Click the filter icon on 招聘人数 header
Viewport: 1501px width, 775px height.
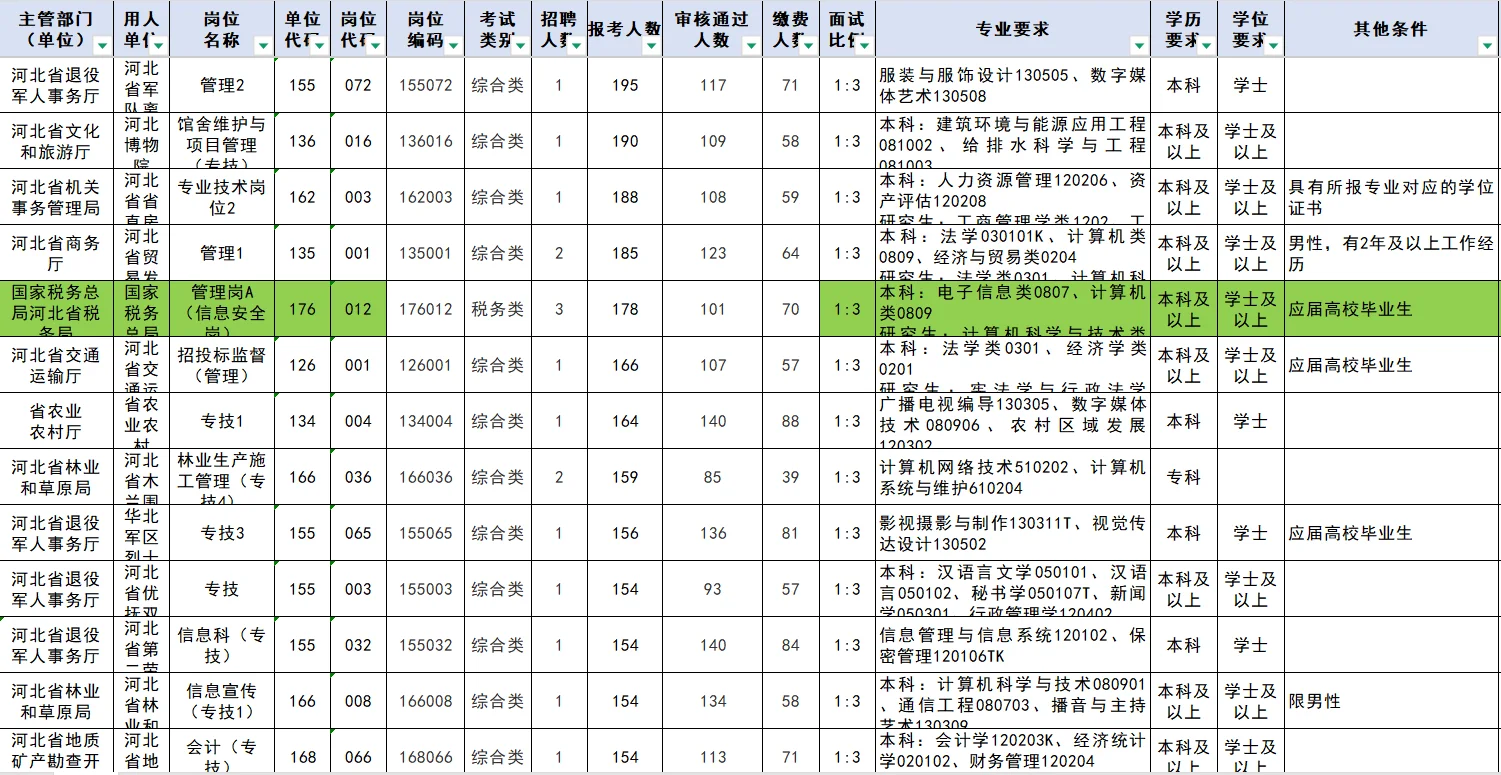[x=574, y=45]
